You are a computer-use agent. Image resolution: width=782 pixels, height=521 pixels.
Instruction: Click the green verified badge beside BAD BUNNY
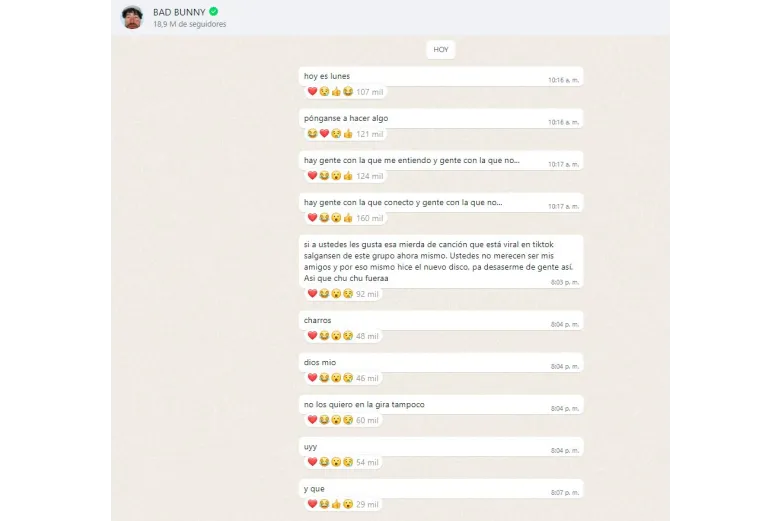point(213,12)
